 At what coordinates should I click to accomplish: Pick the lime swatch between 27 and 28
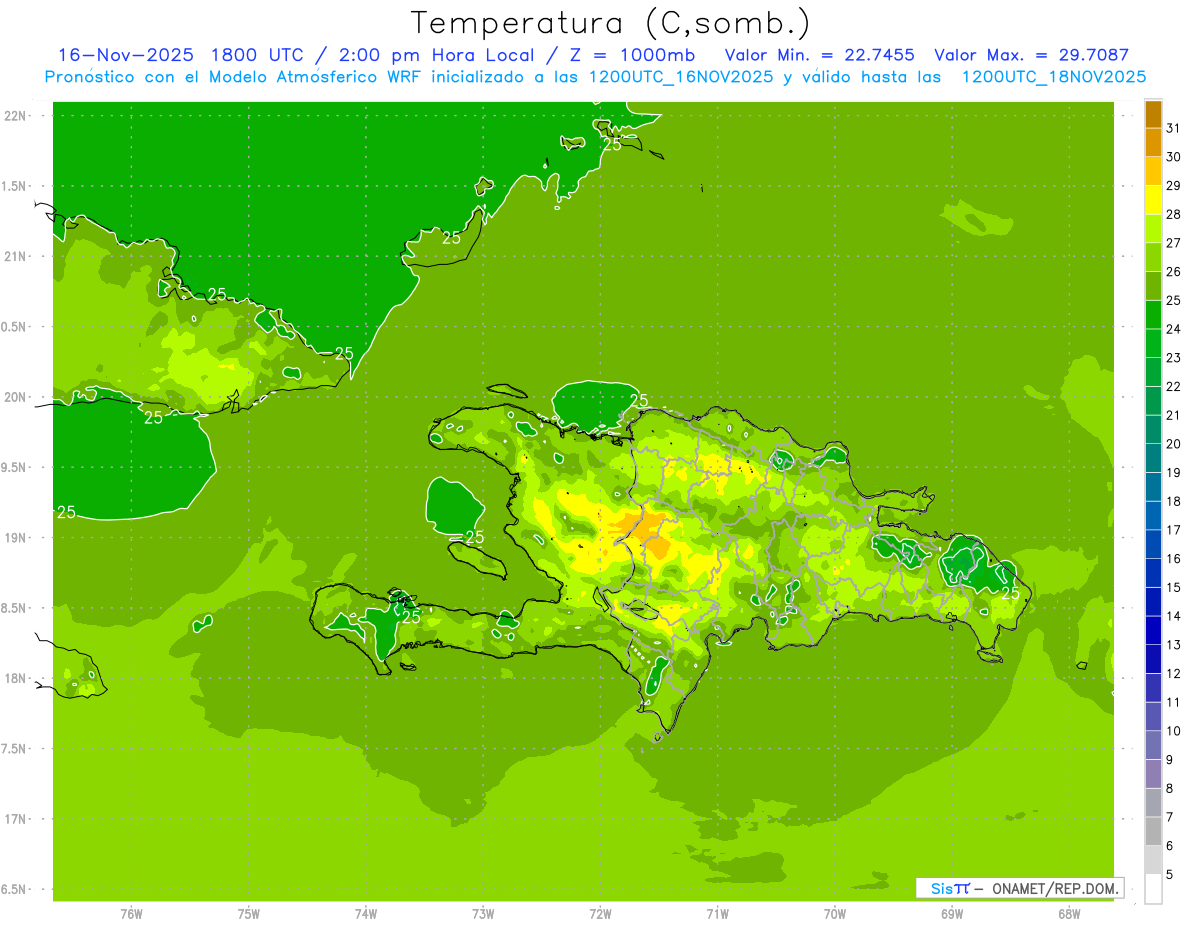pyautogui.click(x=1153, y=229)
